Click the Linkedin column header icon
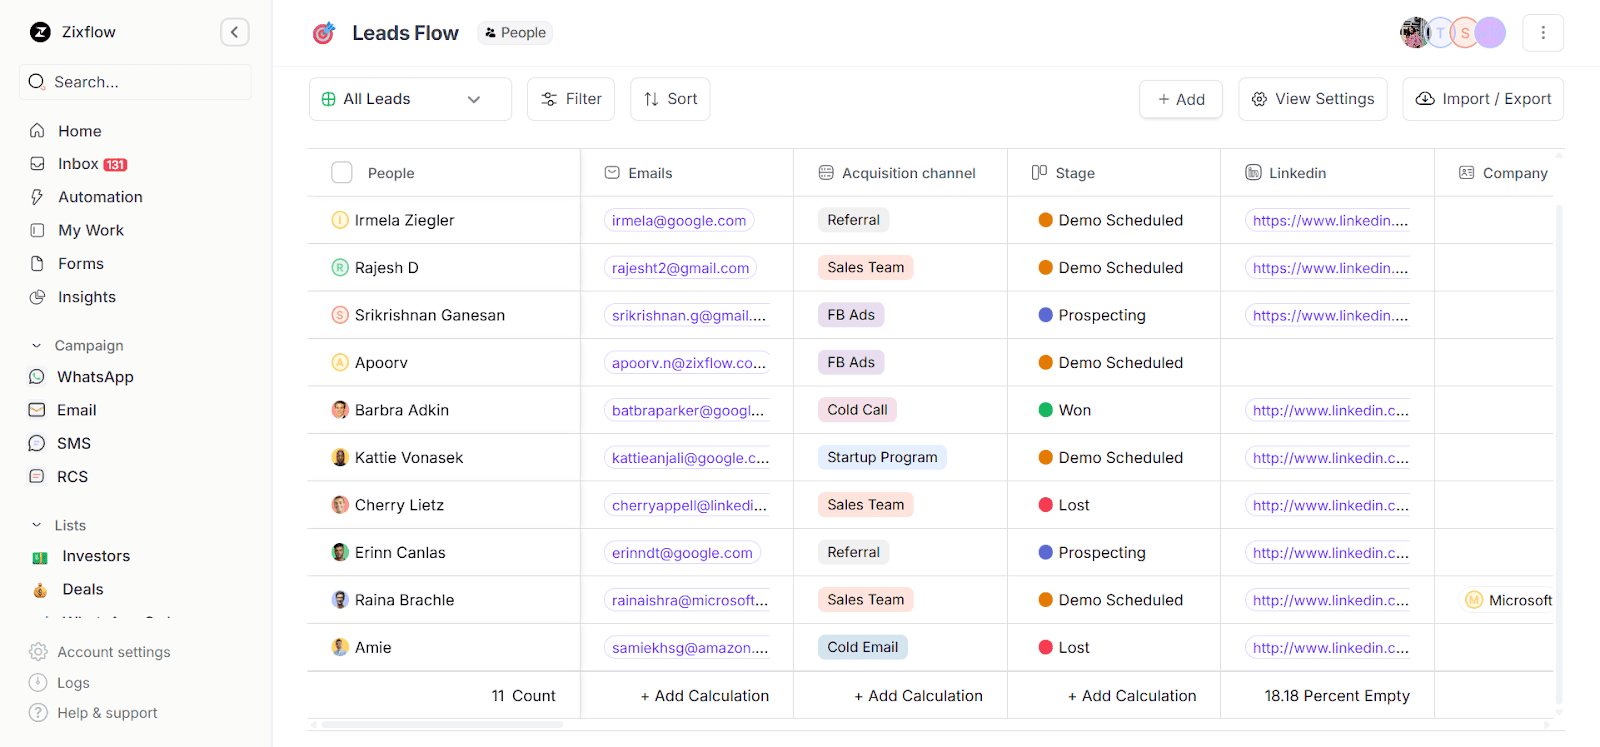Image resolution: width=1600 pixels, height=747 pixels. click(1253, 172)
